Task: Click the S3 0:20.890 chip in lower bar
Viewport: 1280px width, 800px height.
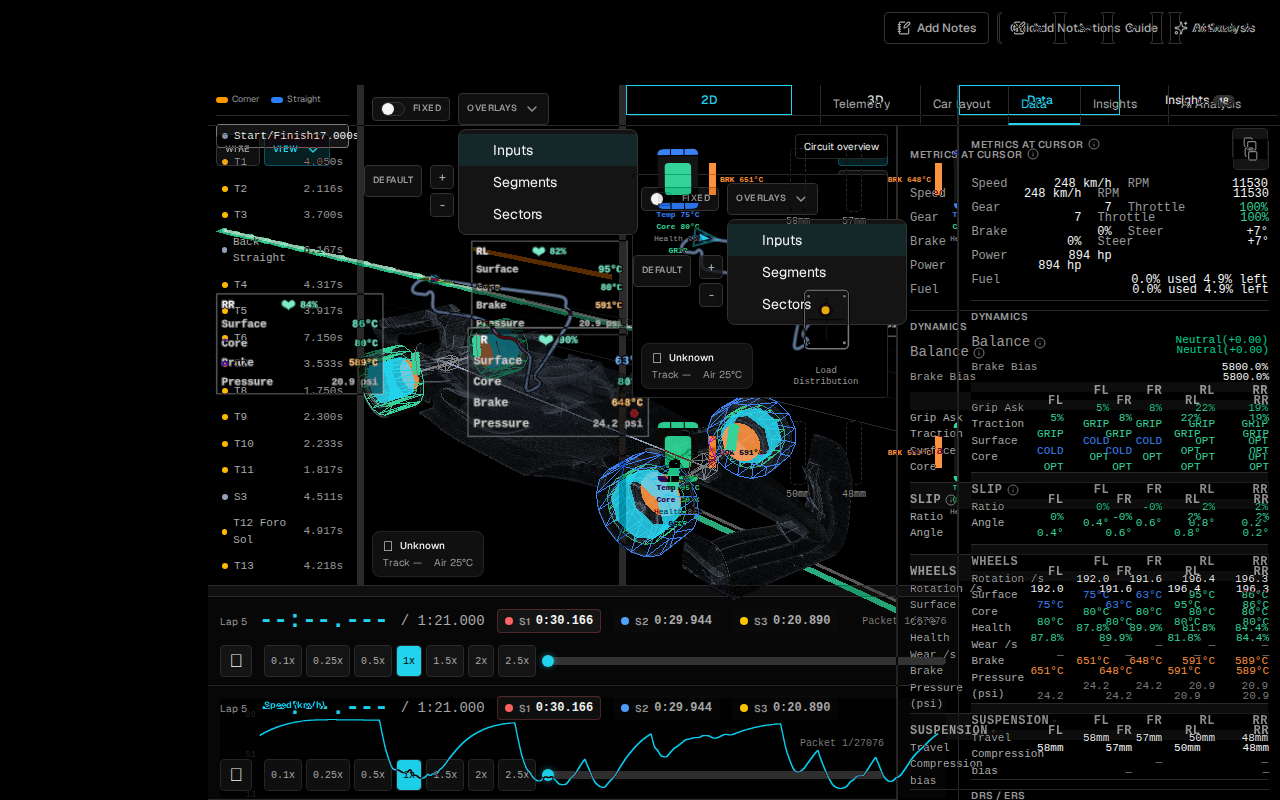Action: pos(785,707)
